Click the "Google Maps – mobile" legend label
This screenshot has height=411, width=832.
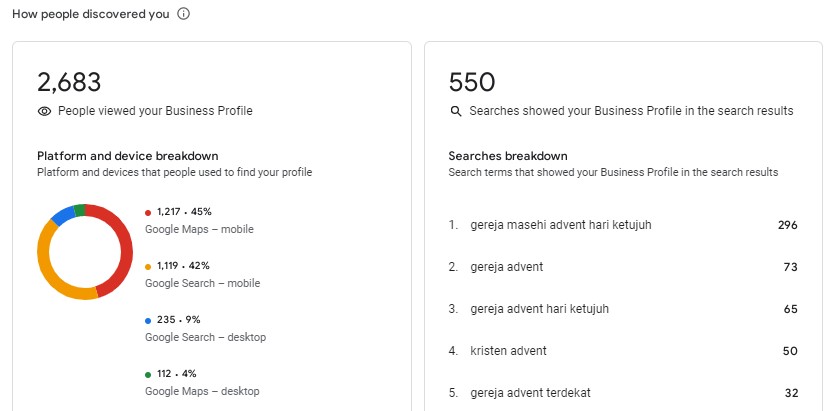click(199, 229)
